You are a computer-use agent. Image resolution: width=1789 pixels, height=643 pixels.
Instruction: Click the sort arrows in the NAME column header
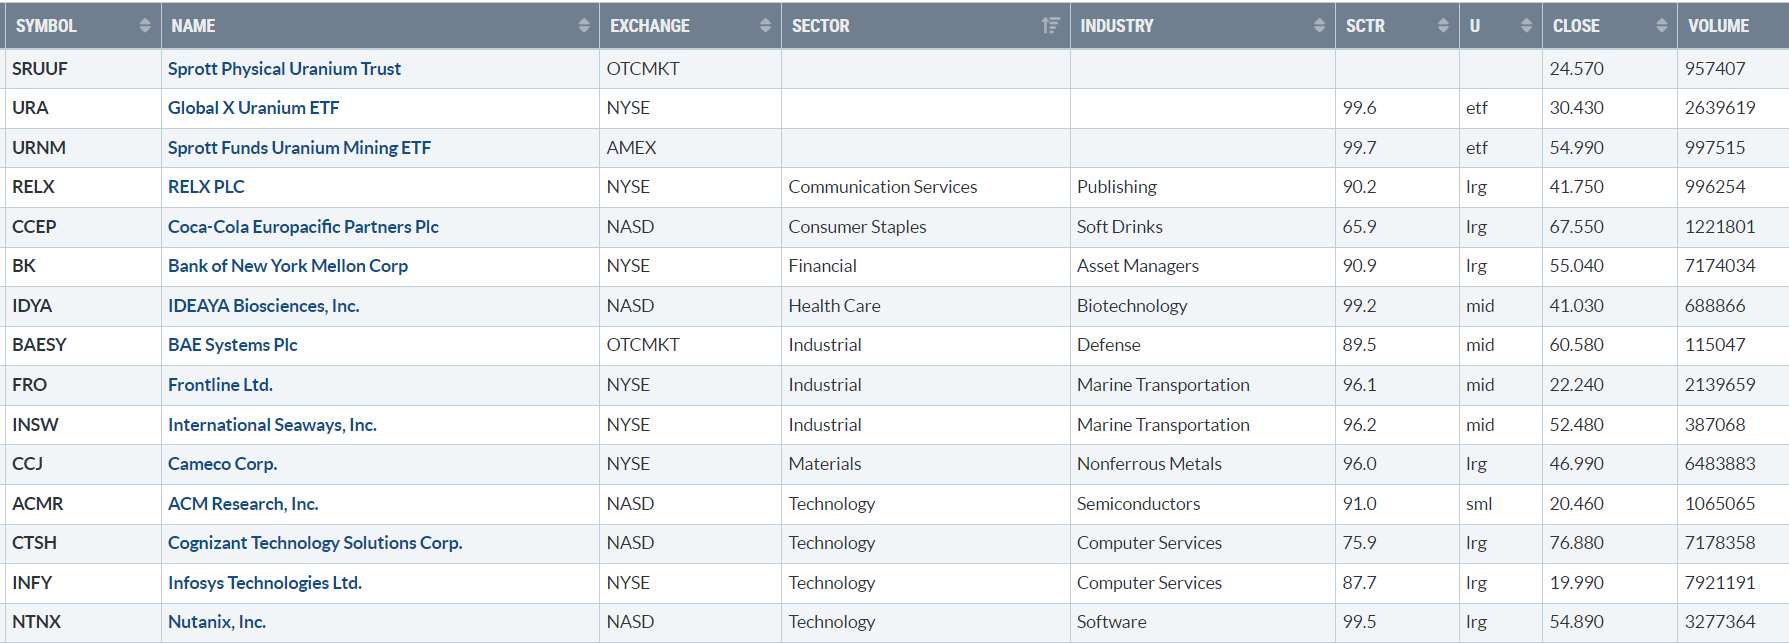(584, 26)
